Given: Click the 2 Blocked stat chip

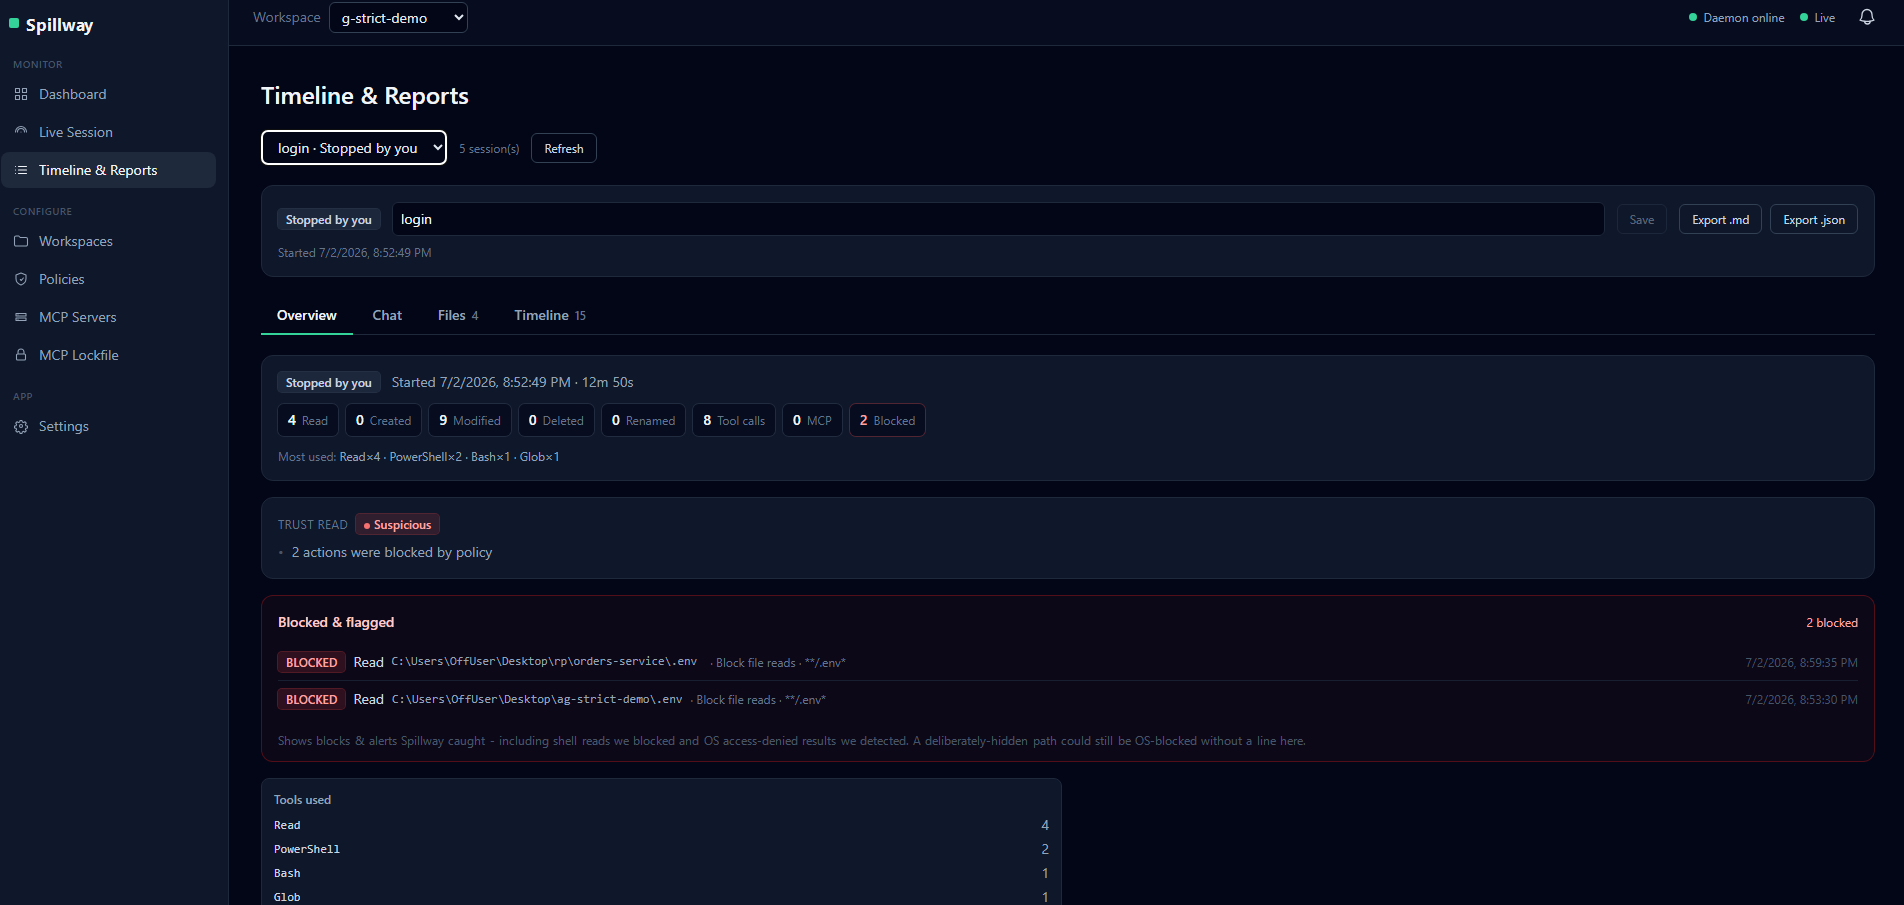Looking at the screenshot, I should (x=887, y=420).
